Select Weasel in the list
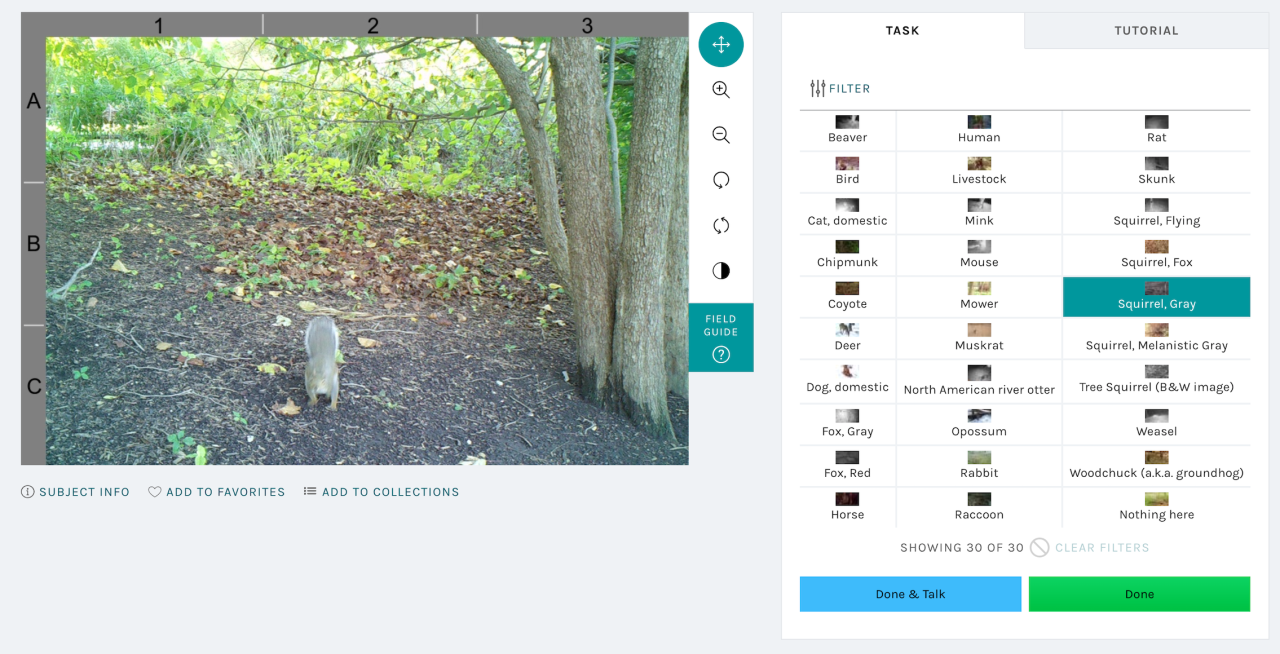This screenshot has width=1280, height=654. pos(1156,424)
